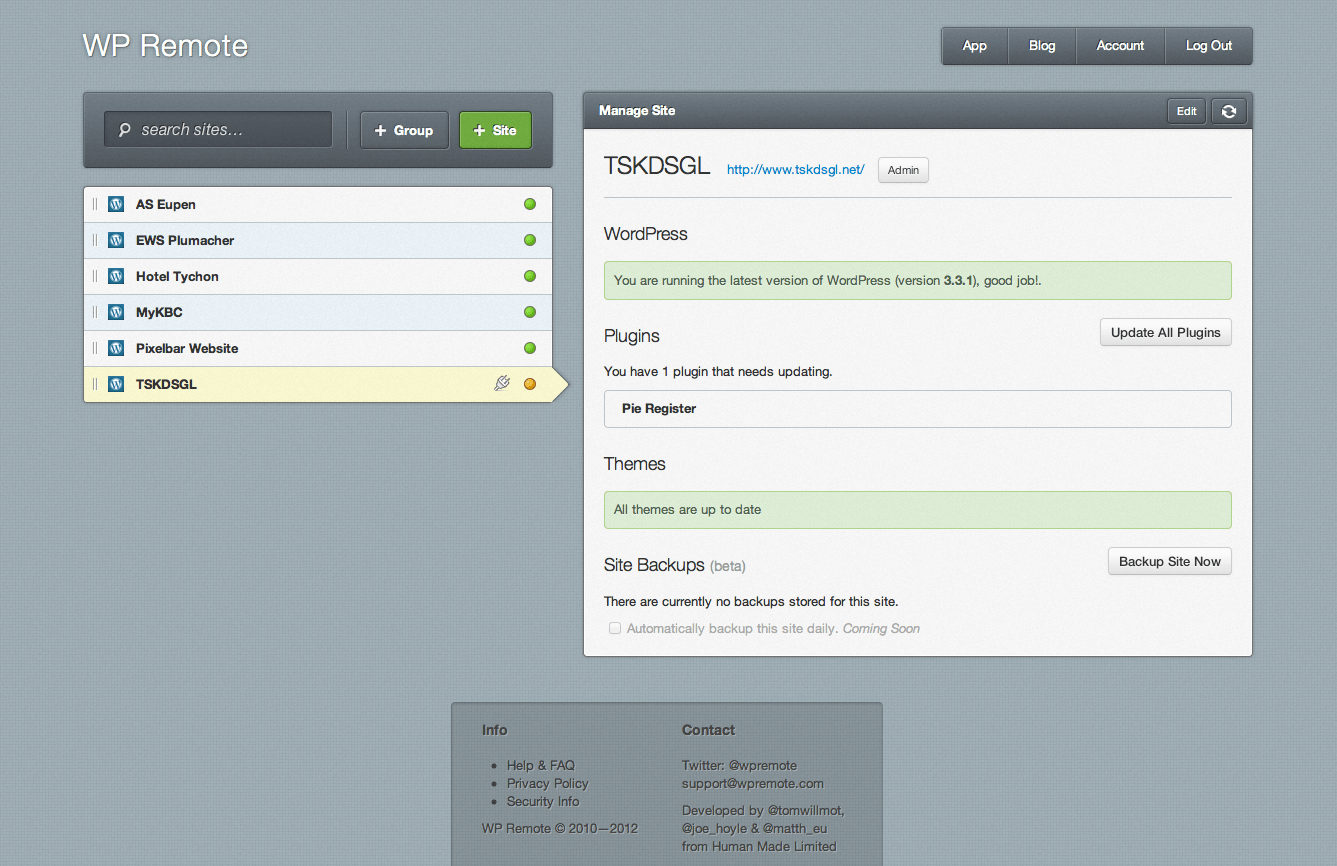This screenshot has width=1337, height=866.
Task: Click green status dot for Pixelbar Website
Action: [530, 348]
